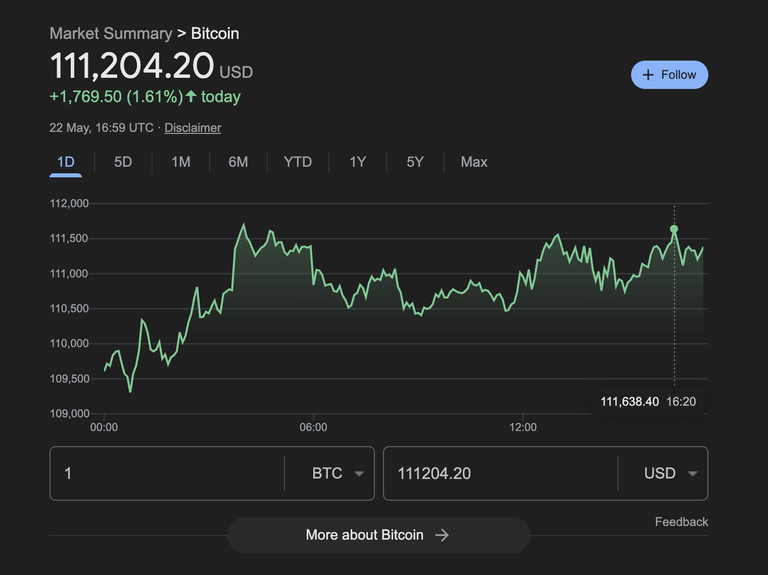Open More about Bitcoin

(379, 535)
